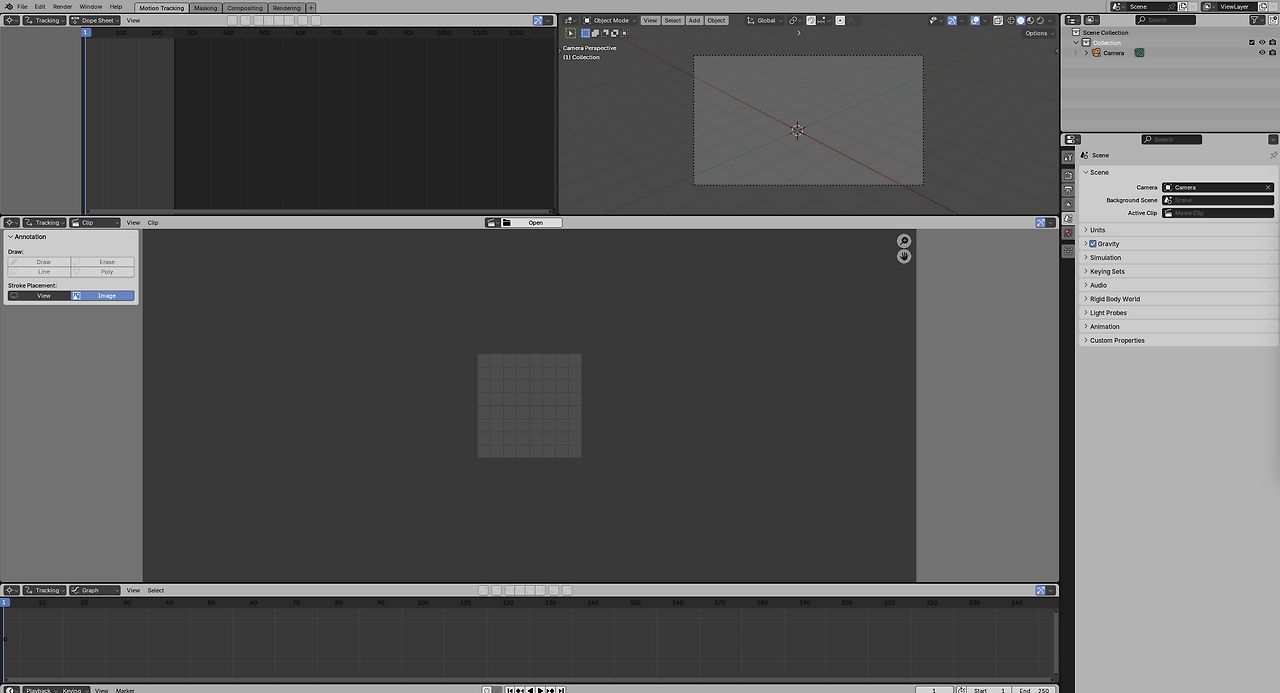The height and width of the screenshot is (693, 1280).
Task: Open the Window menu
Action: pos(91,7)
